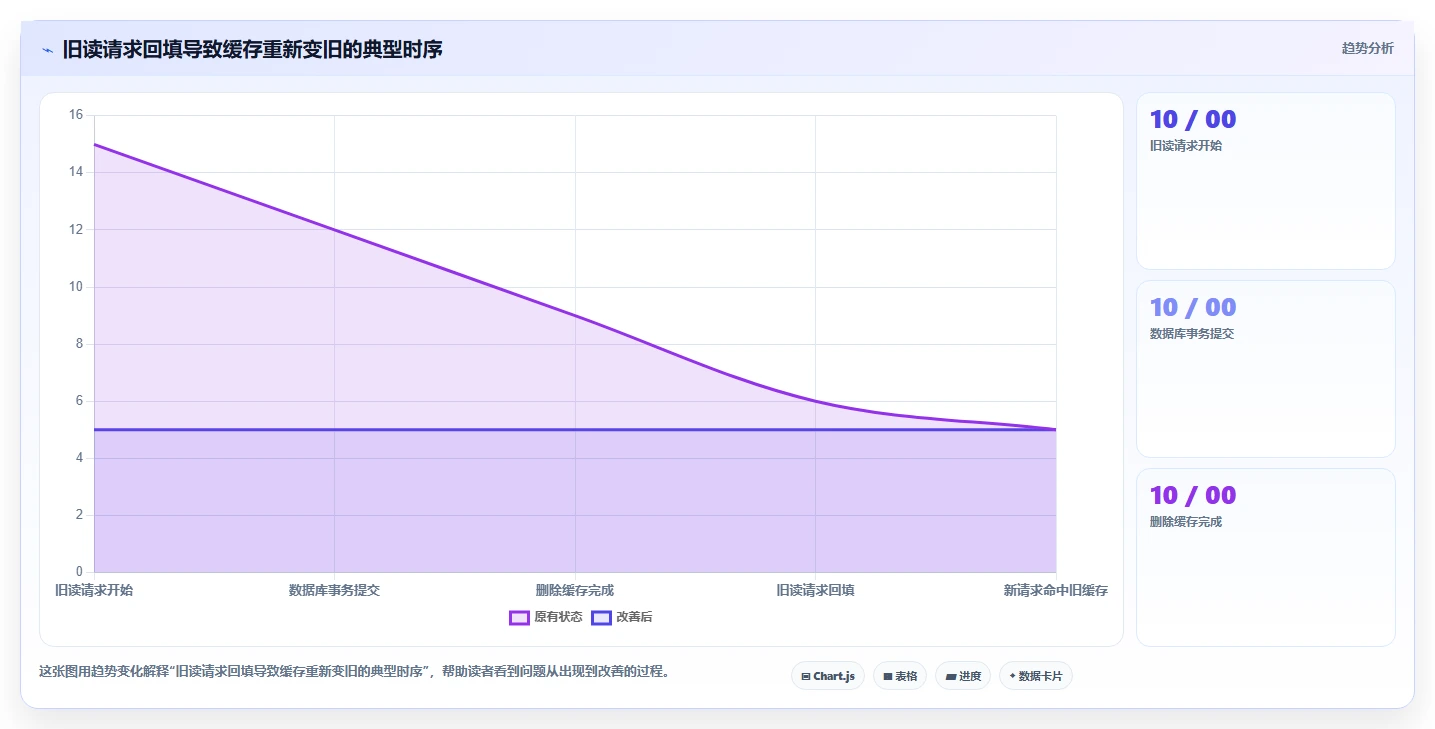1435x729 pixels.
Task: Click the 旧读请求回填 x-axis label
Action: point(815,590)
